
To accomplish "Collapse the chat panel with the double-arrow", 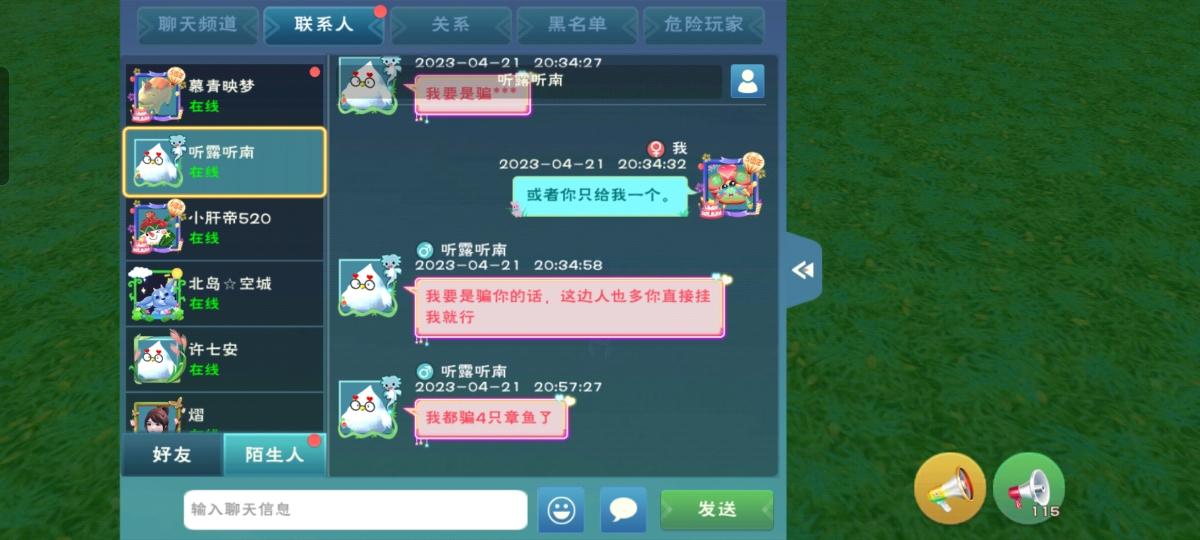I will [x=802, y=270].
